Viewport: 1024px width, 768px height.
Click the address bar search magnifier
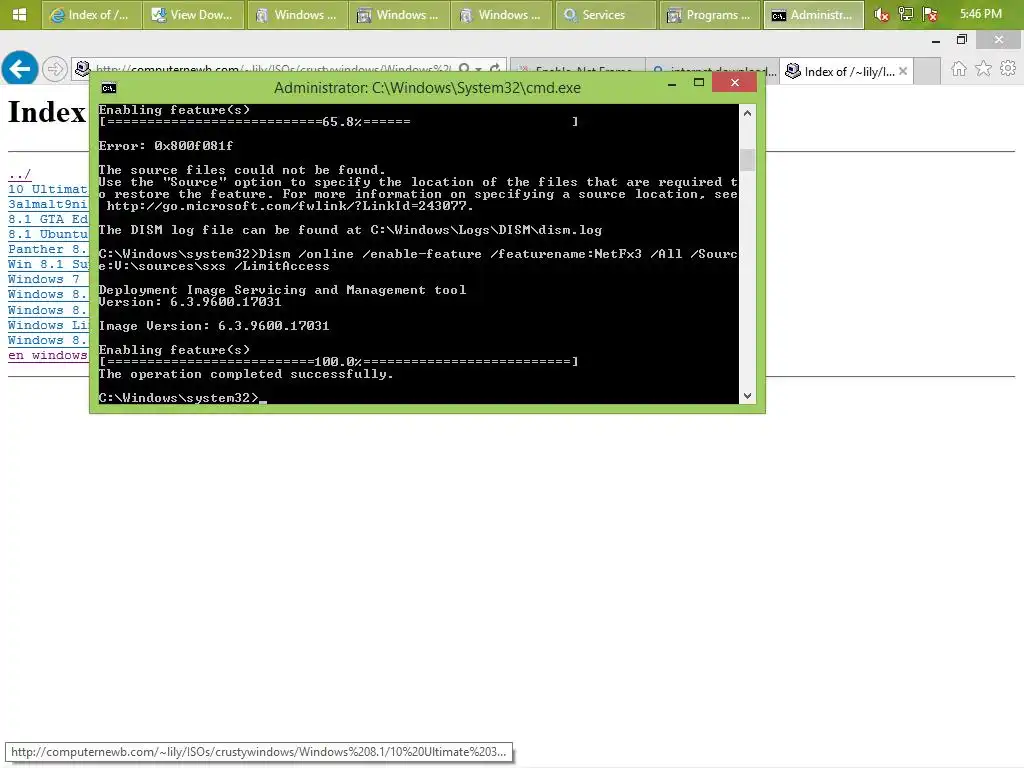464,69
